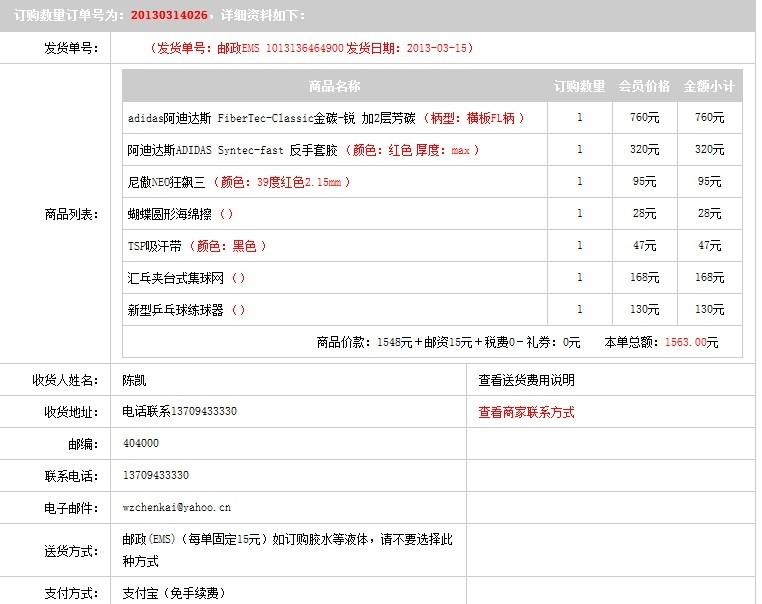Image resolution: width=762 pixels, height=604 pixels.
Task: Click the 商品名称 column header
Action: tap(334, 86)
